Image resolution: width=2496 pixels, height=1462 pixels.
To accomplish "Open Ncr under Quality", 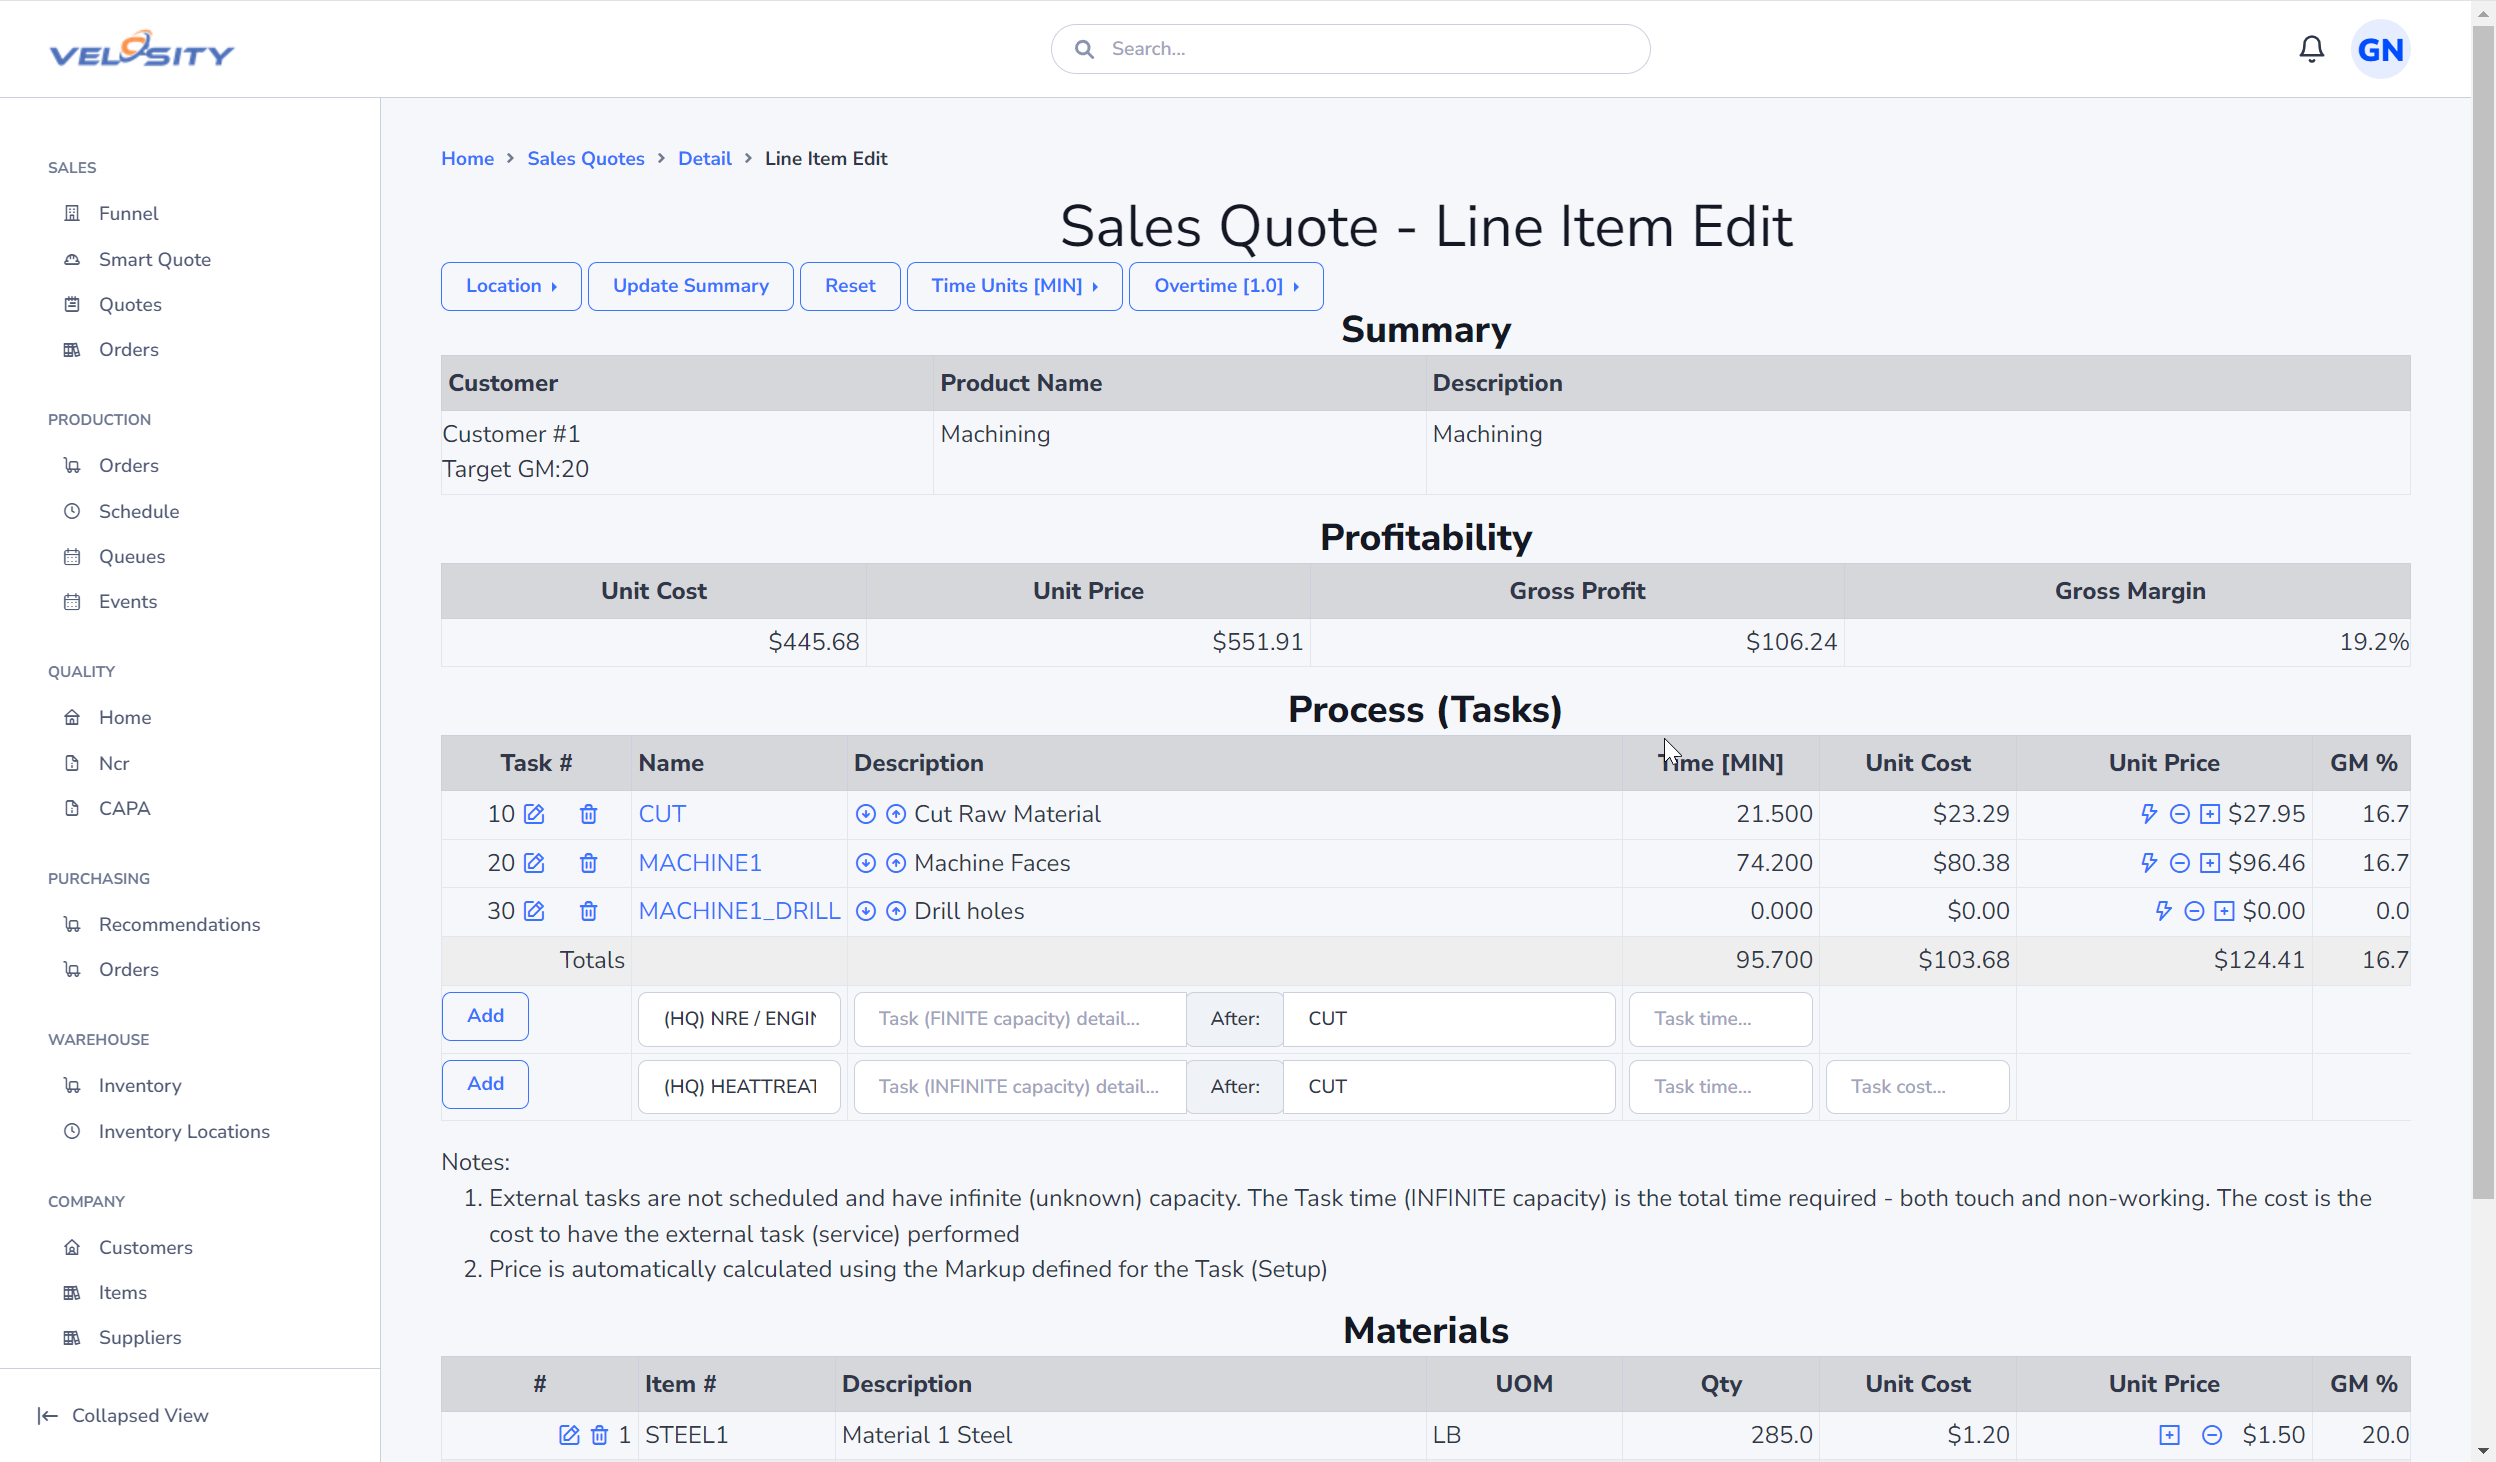I will tap(114, 763).
